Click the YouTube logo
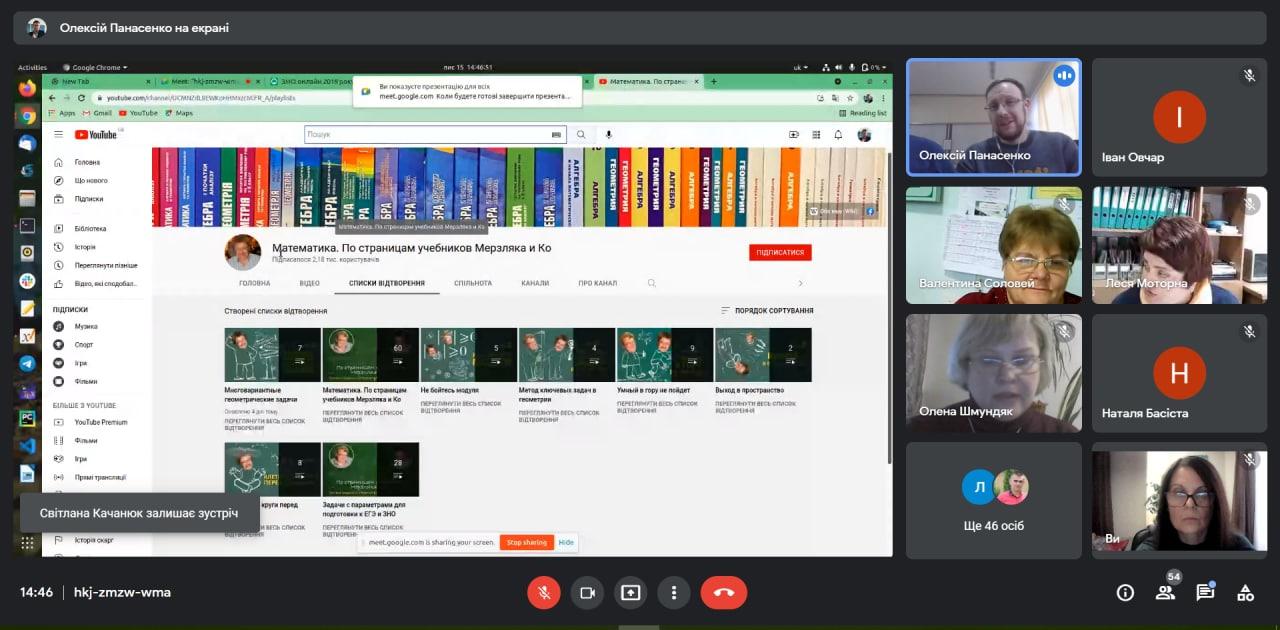Screen dimensions: 1280x630 (x=96, y=134)
